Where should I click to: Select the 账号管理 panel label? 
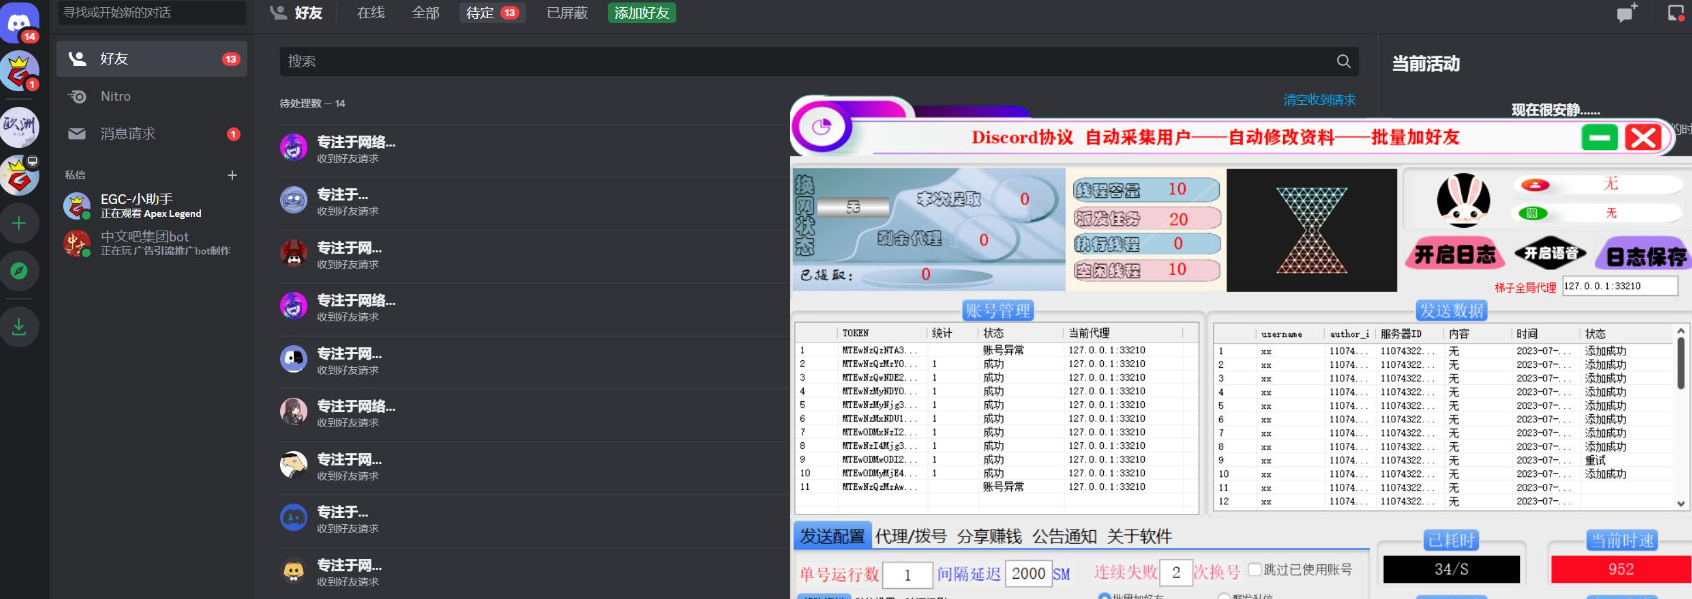pos(998,311)
